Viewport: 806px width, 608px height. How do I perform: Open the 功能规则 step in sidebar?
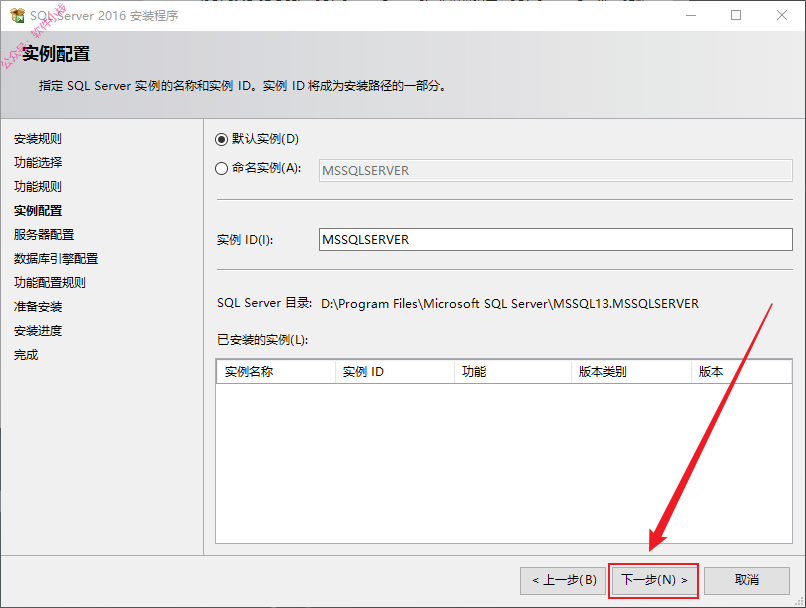38,187
